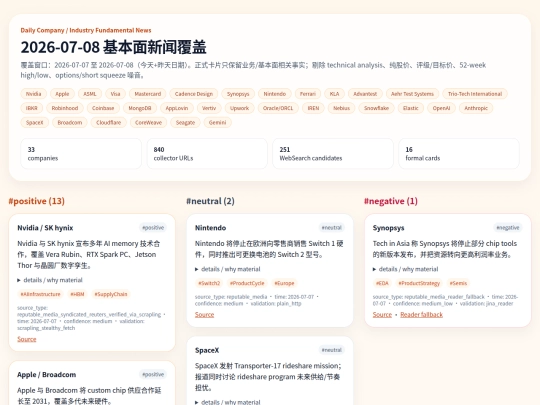Click the #Semis hashtag
Viewport: 540px width, 405px height.
[458, 283]
